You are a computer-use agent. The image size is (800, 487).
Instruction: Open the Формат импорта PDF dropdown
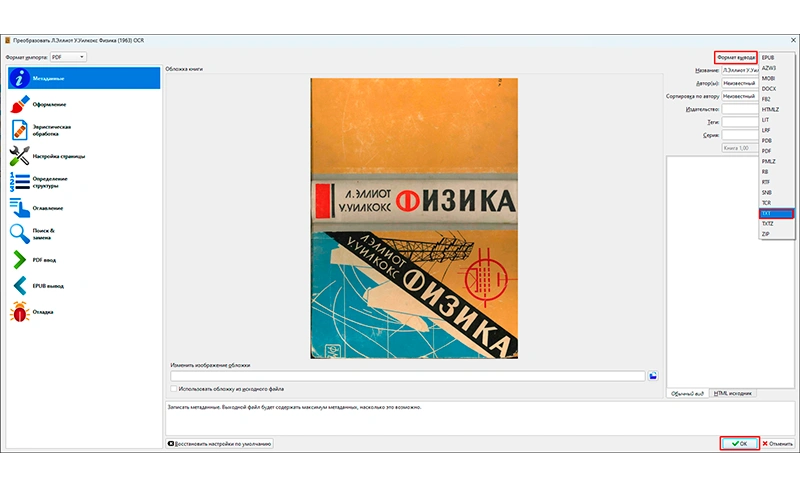point(68,57)
